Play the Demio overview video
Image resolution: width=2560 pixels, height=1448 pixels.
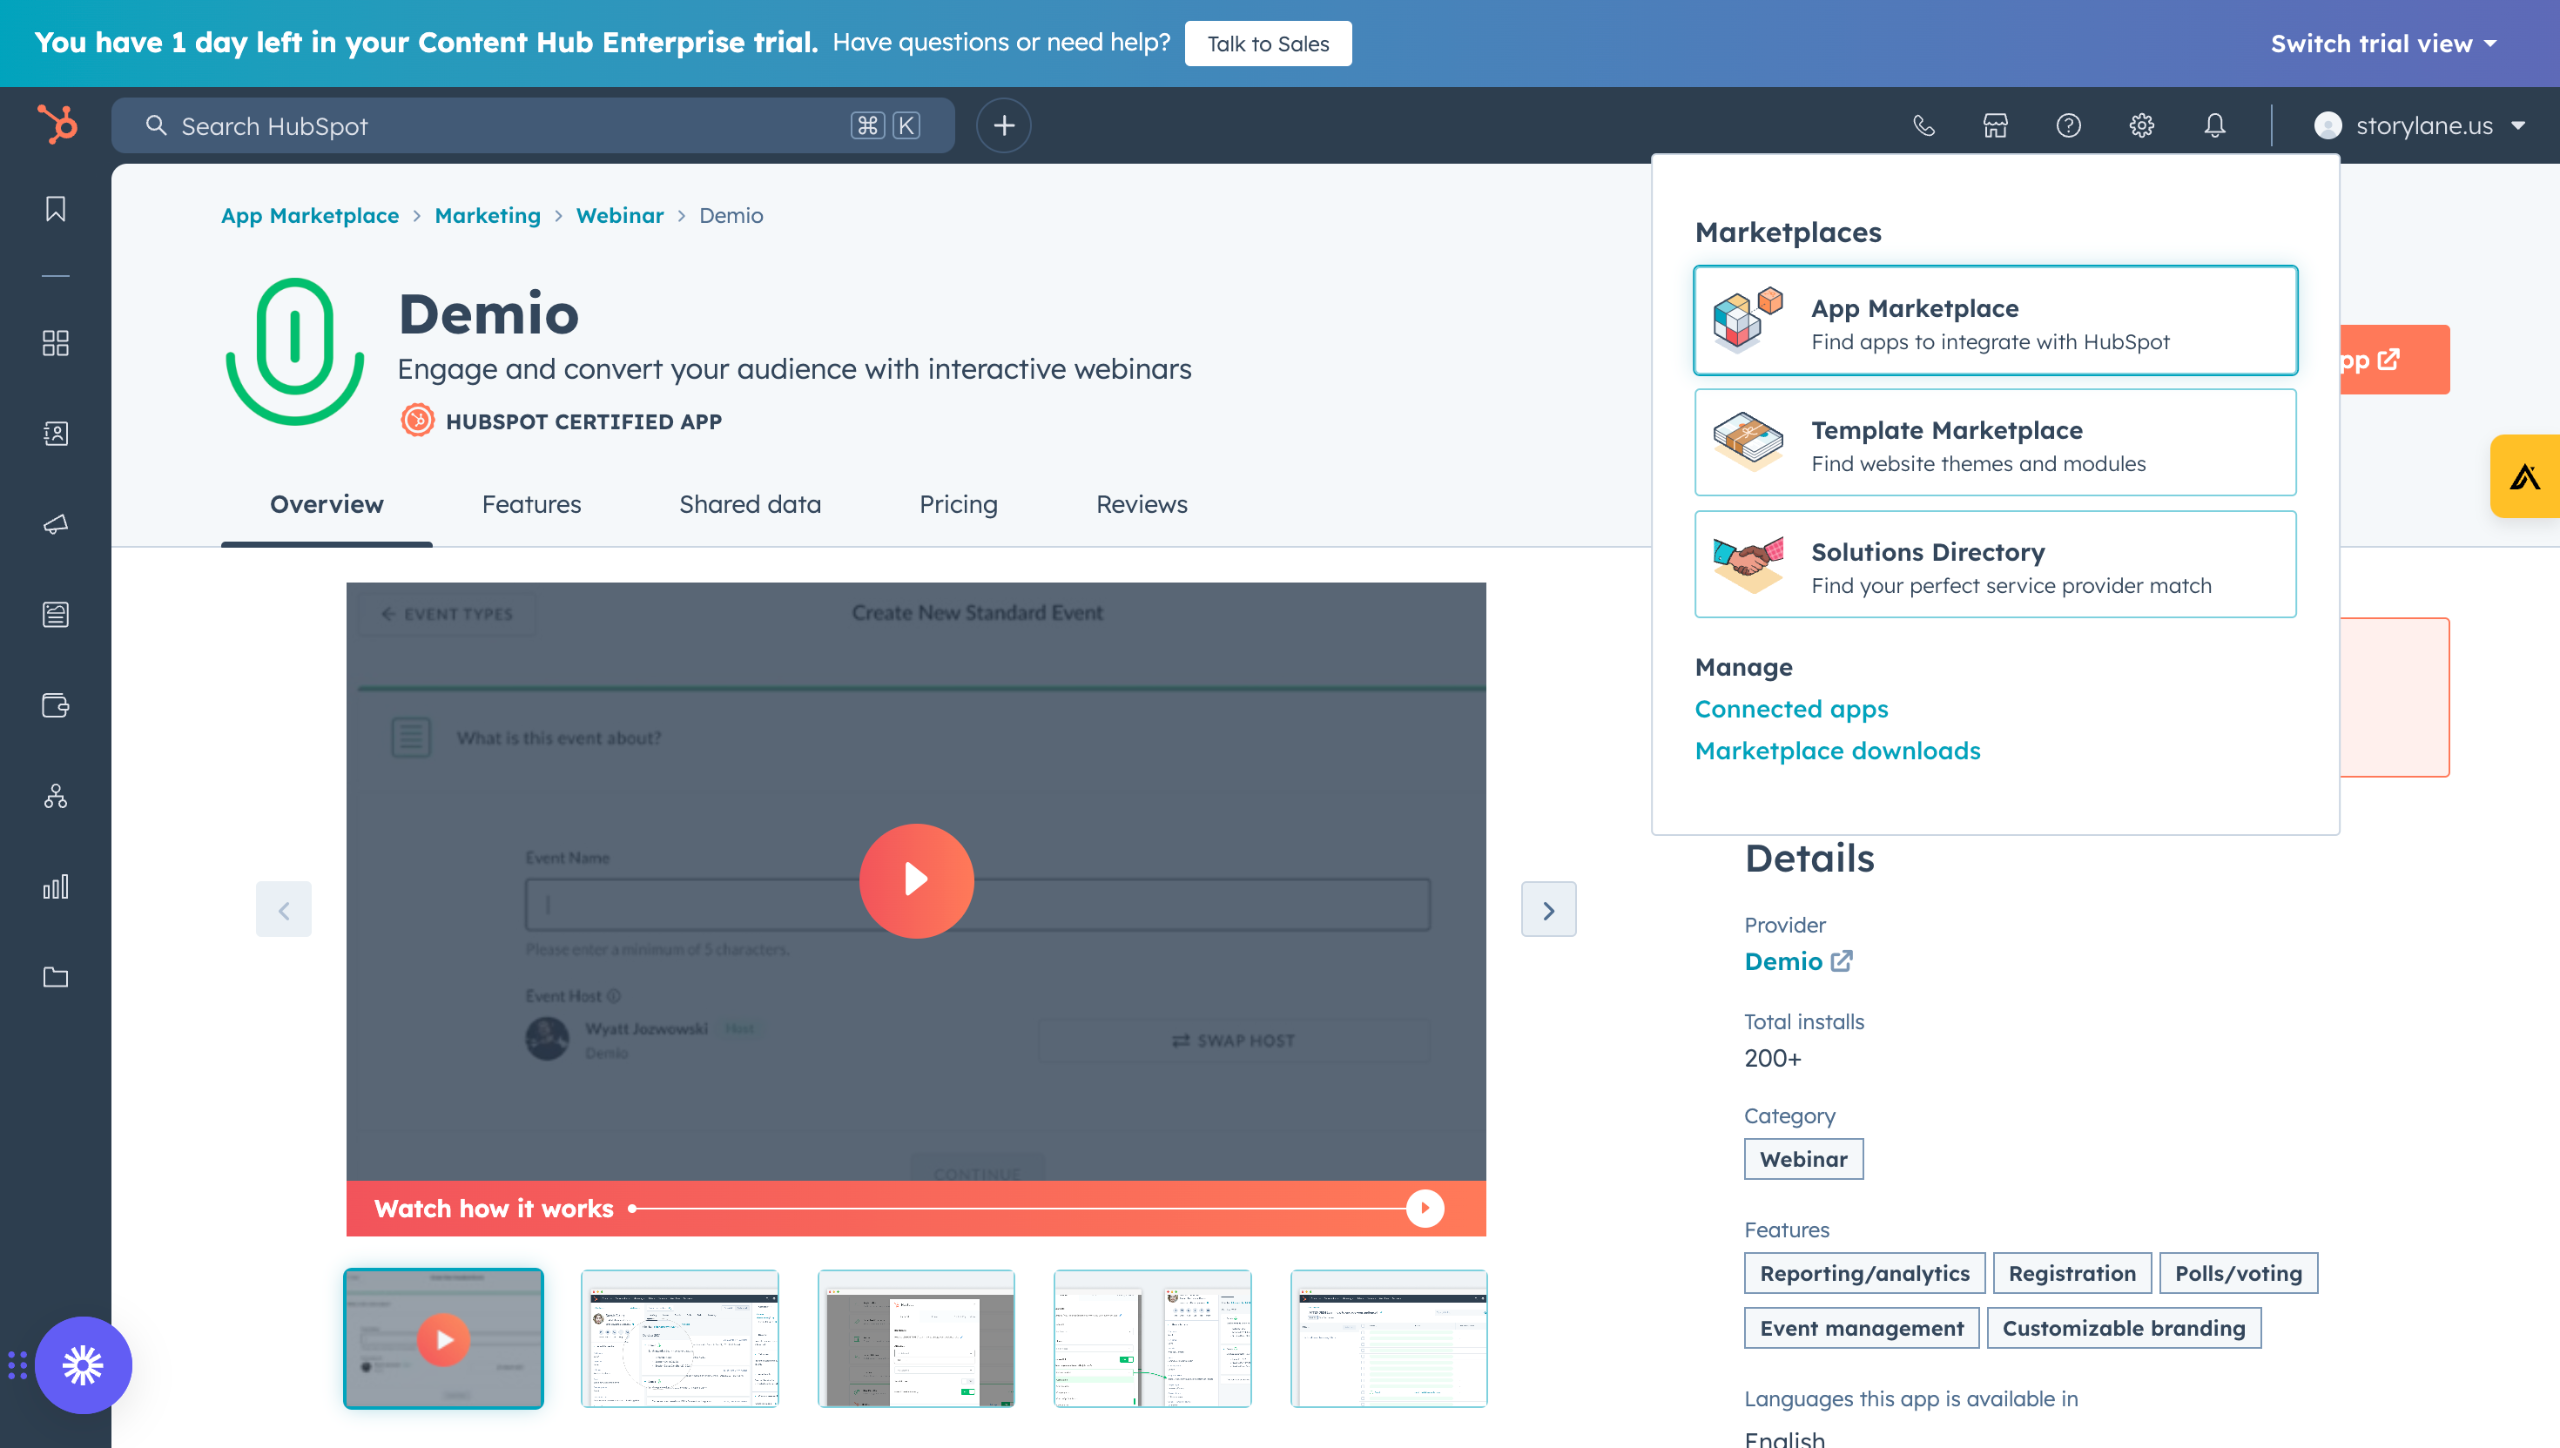916,880
